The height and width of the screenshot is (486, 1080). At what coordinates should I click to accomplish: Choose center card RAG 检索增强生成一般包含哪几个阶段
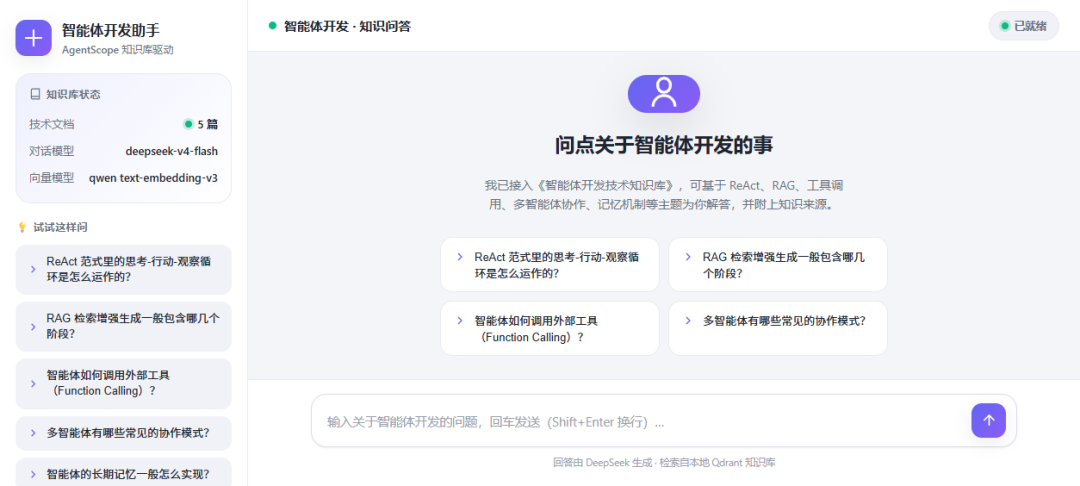click(778, 264)
